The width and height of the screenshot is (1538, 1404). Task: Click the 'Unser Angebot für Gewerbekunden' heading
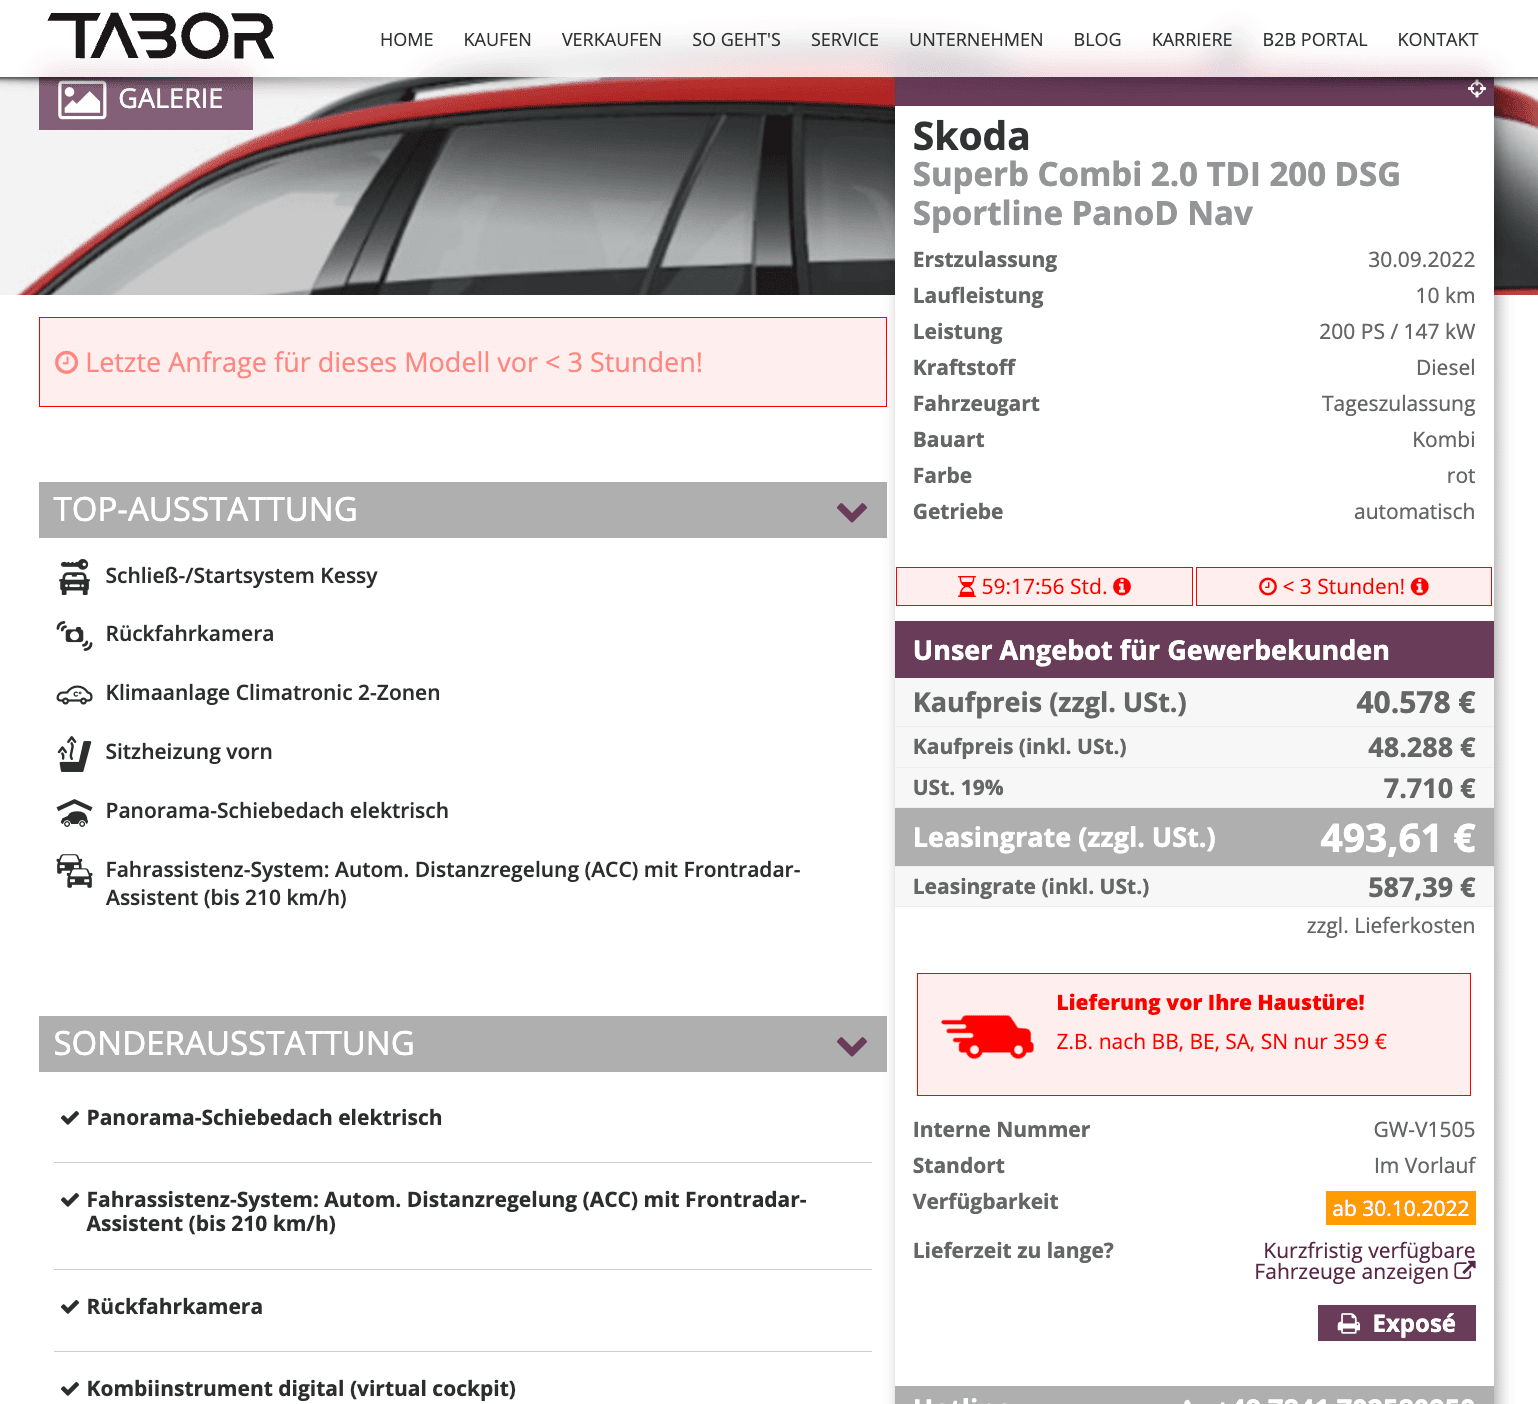[x=1151, y=651]
